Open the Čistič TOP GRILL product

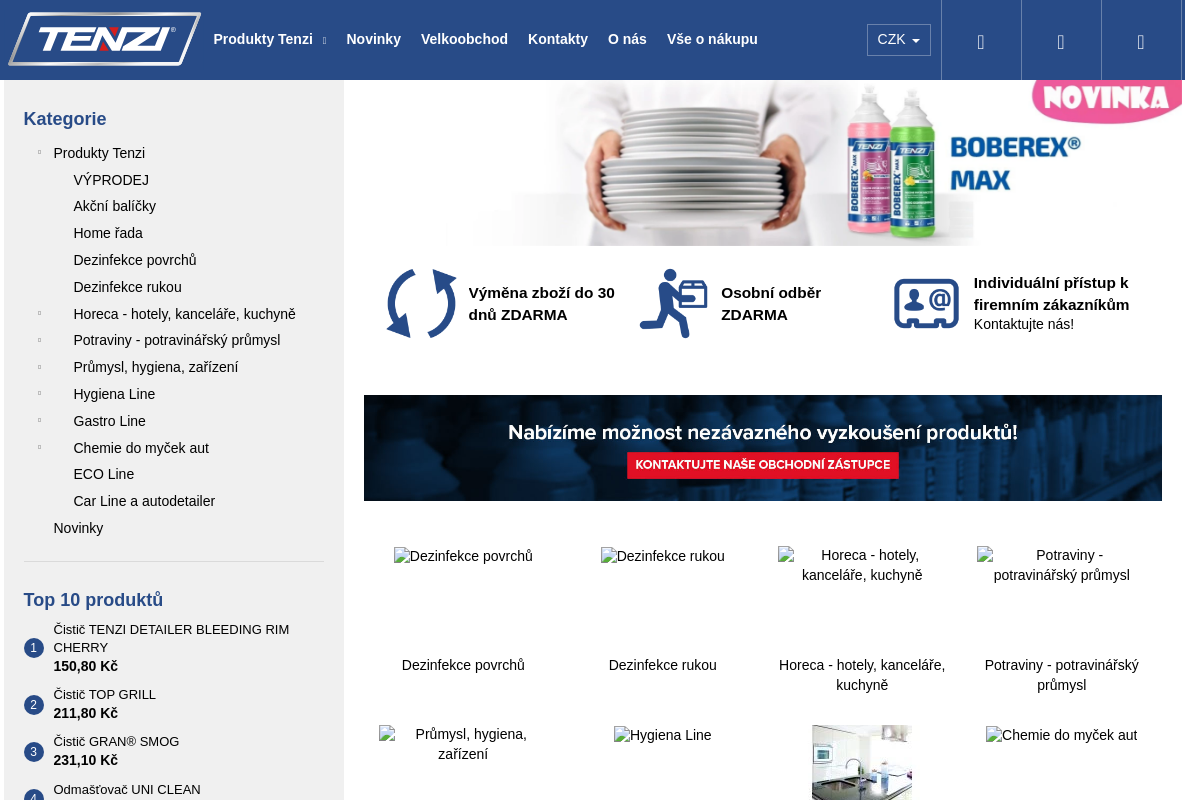pyautogui.click(x=105, y=695)
